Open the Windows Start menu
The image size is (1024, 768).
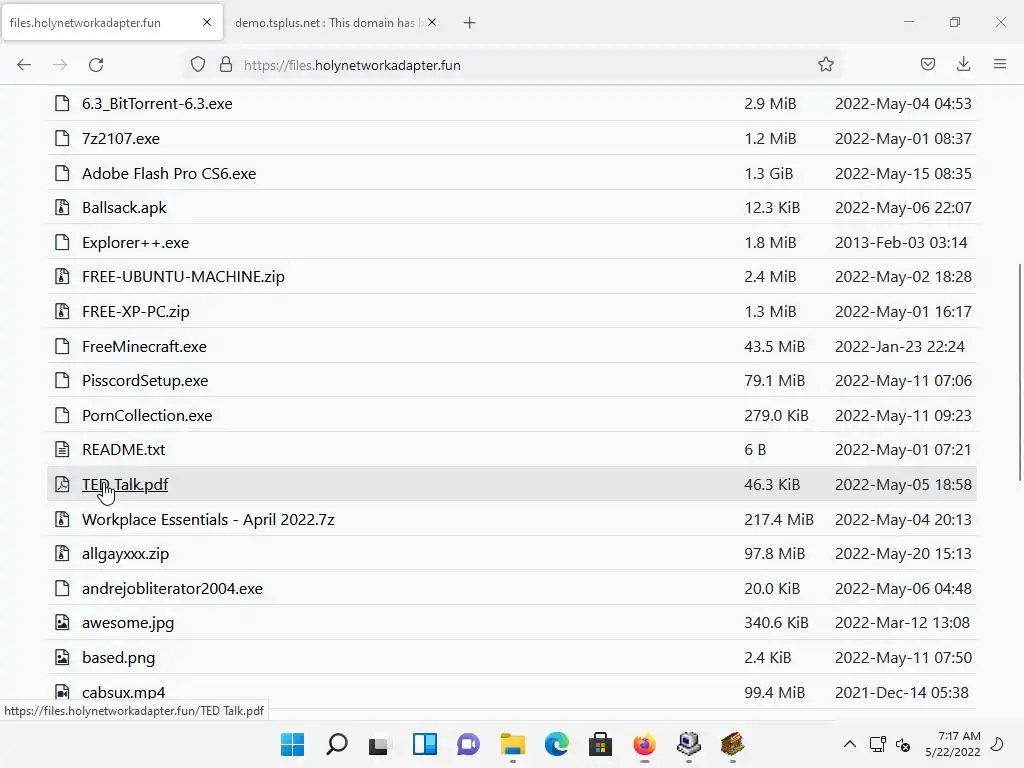point(293,744)
